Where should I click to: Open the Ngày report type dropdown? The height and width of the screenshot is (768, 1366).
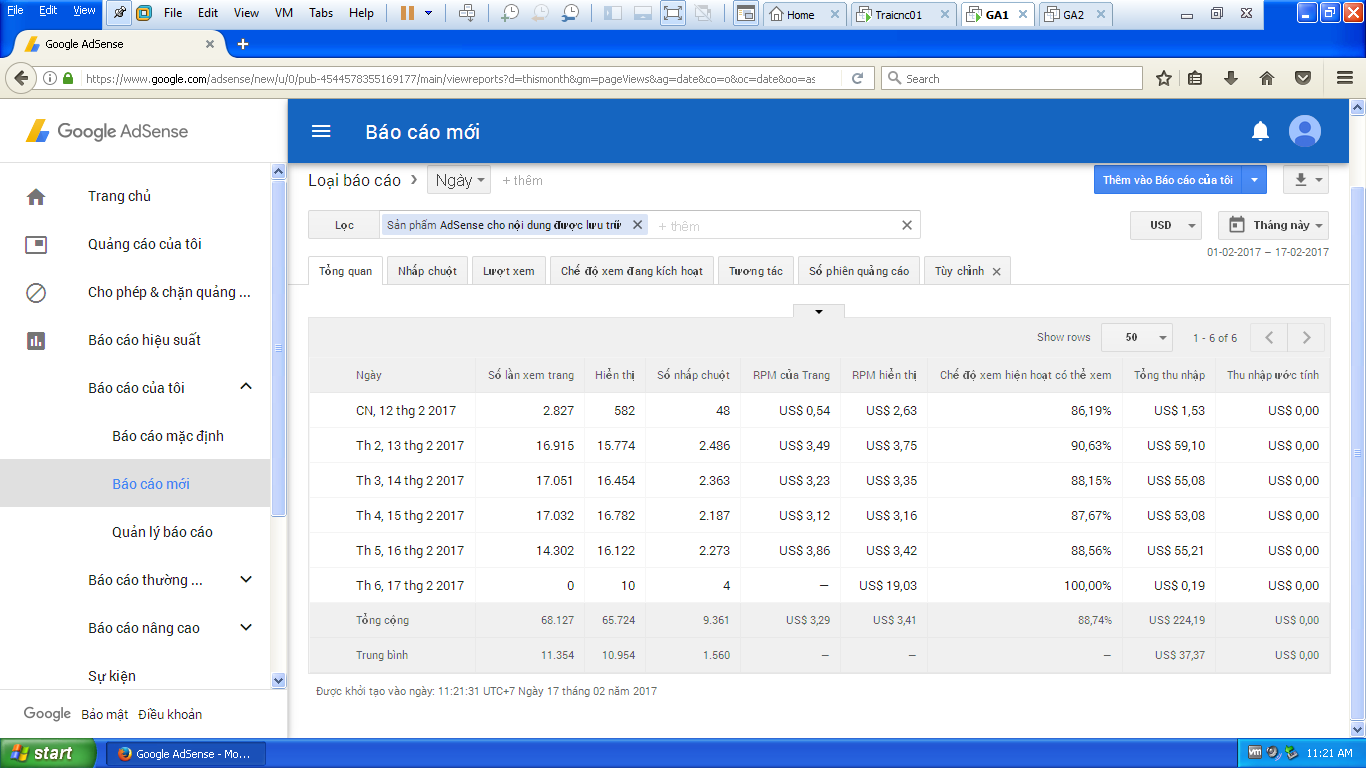tap(460, 180)
